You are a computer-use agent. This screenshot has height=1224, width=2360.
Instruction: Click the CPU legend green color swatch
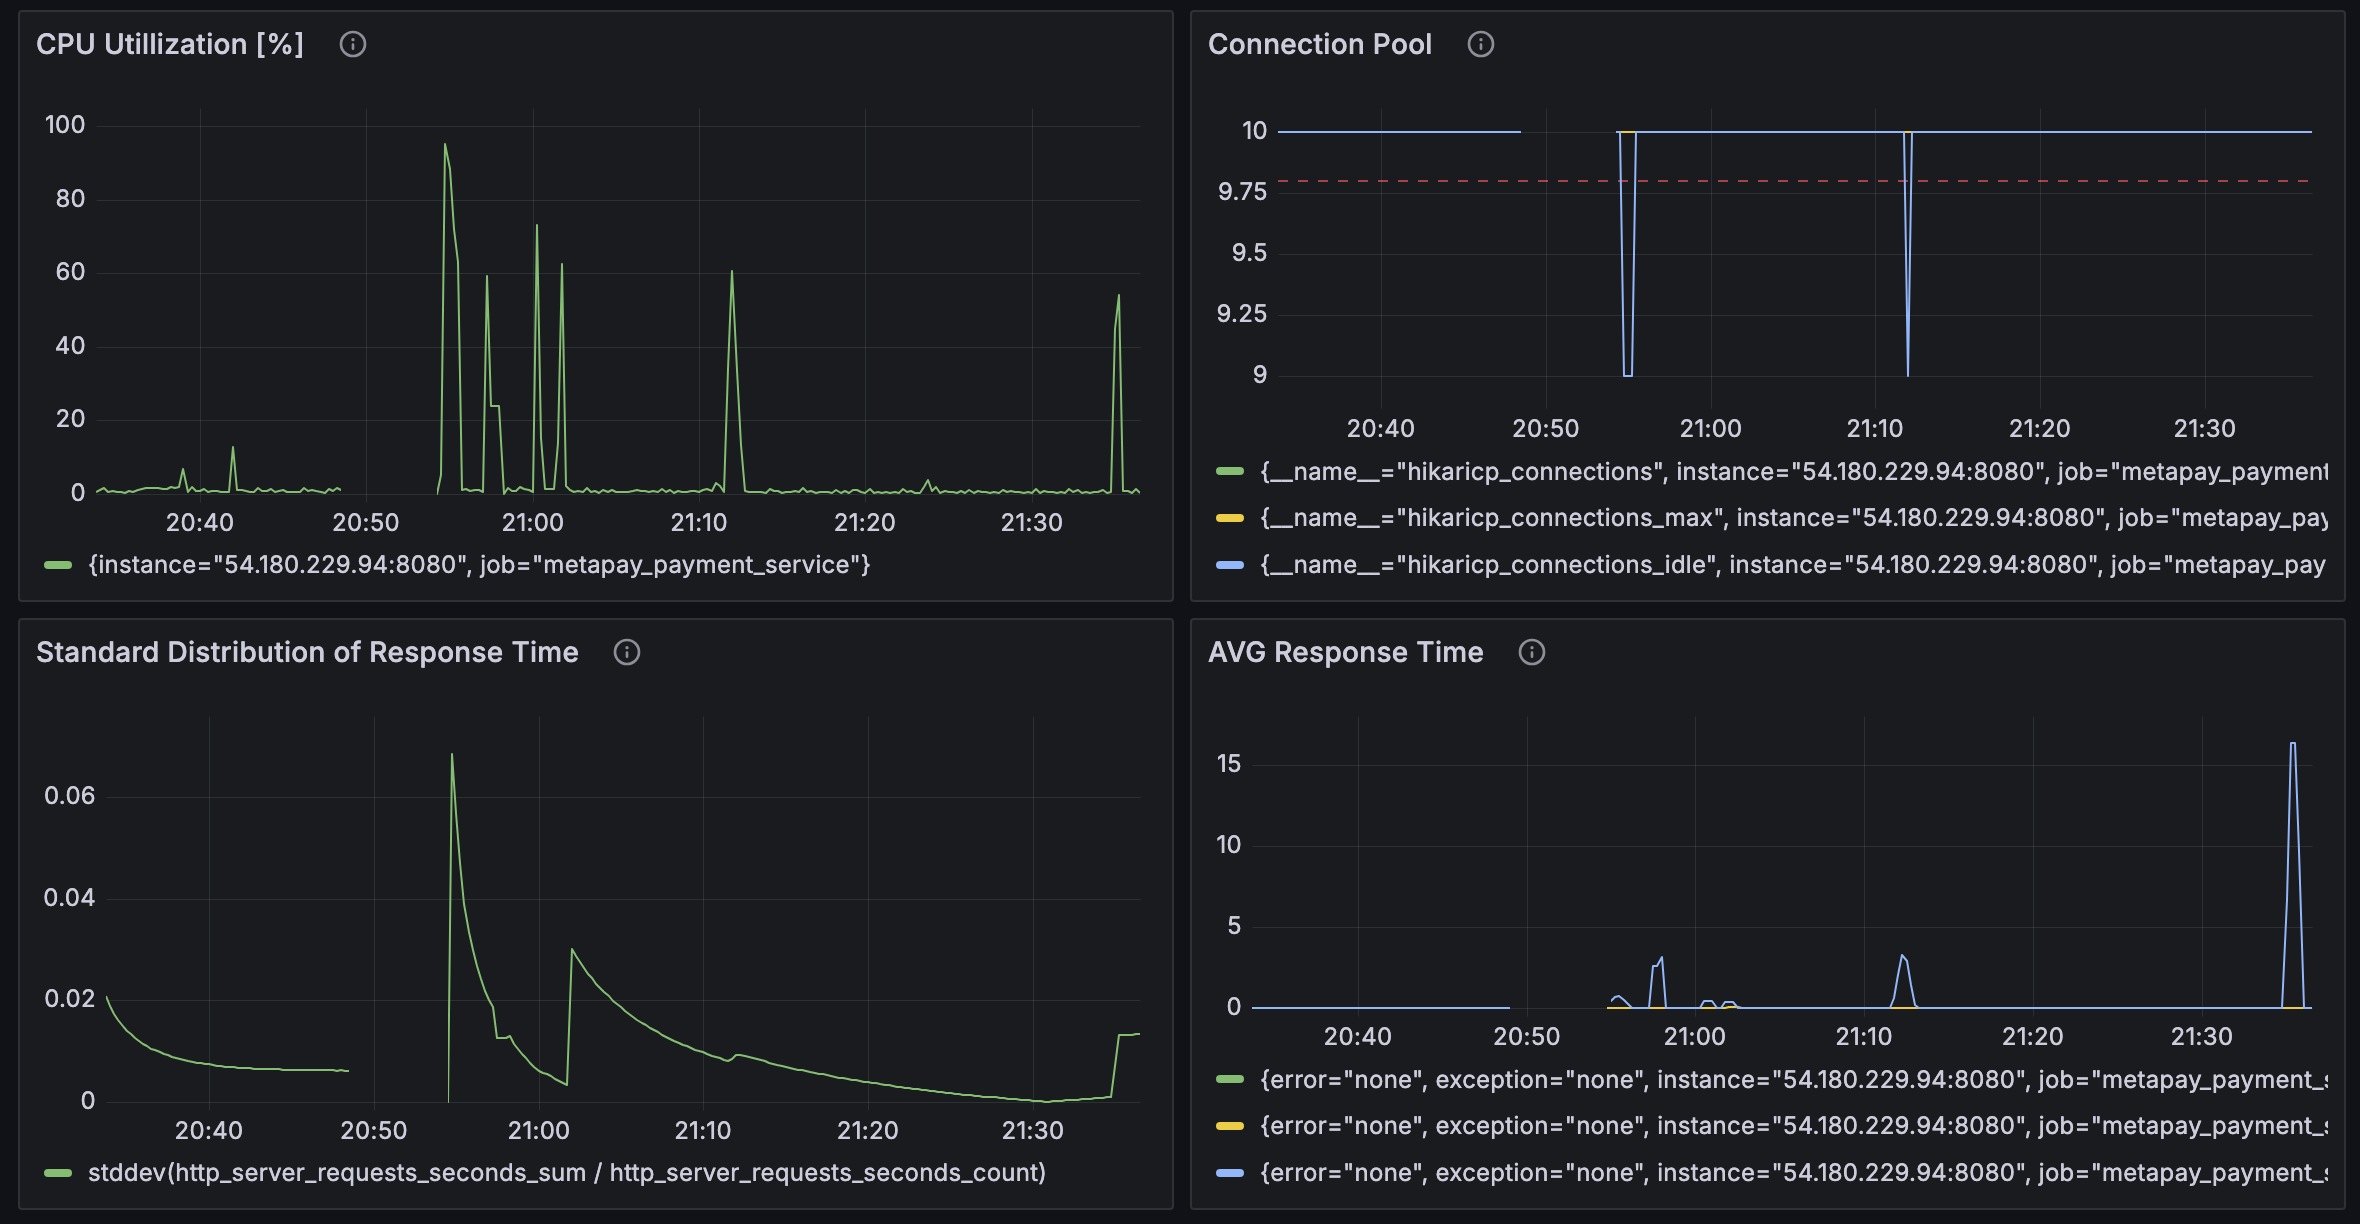click(x=58, y=565)
